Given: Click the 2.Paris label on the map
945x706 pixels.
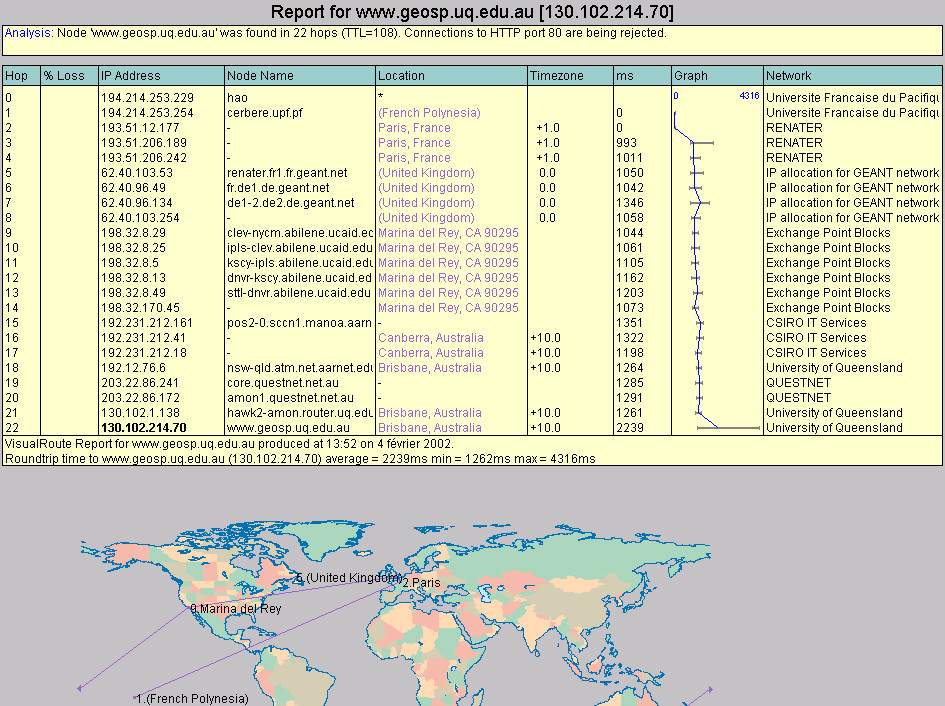Looking at the screenshot, I should pyautogui.click(x=421, y=583).
